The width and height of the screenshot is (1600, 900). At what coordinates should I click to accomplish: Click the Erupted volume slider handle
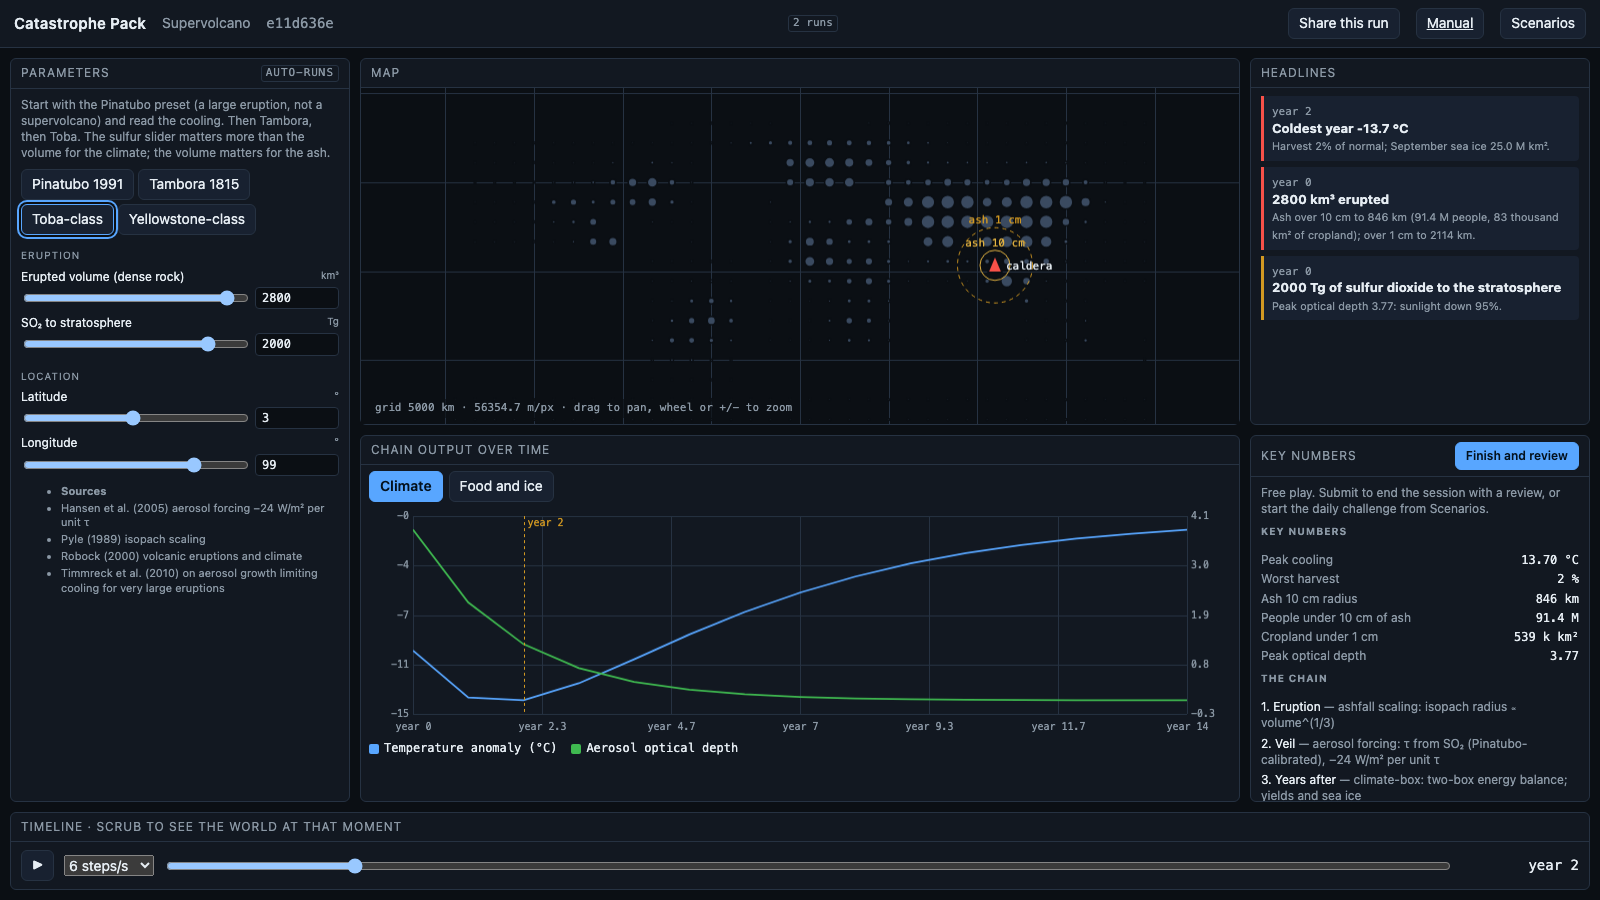227,298
